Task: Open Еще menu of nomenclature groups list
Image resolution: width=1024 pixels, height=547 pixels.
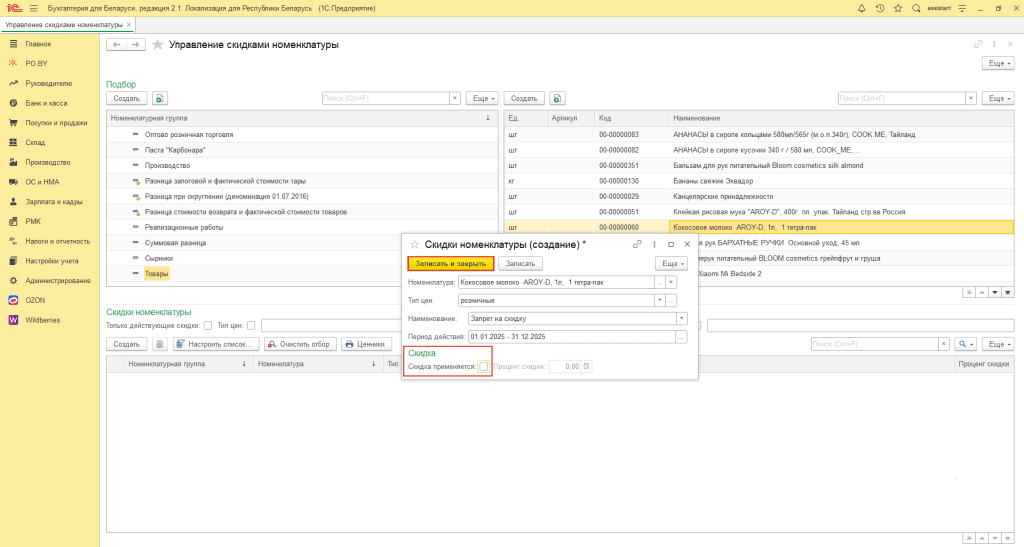Action: pos(482,99)
